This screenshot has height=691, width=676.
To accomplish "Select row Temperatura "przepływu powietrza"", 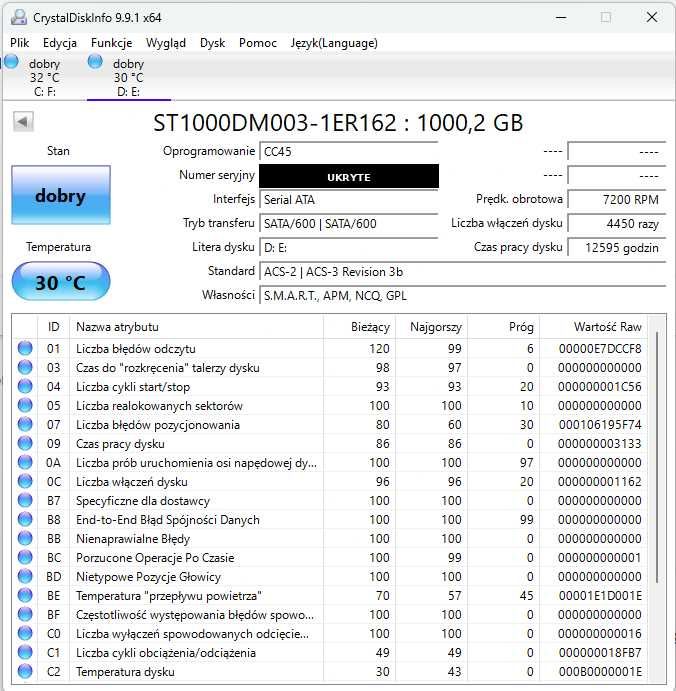I will [330, 595].
